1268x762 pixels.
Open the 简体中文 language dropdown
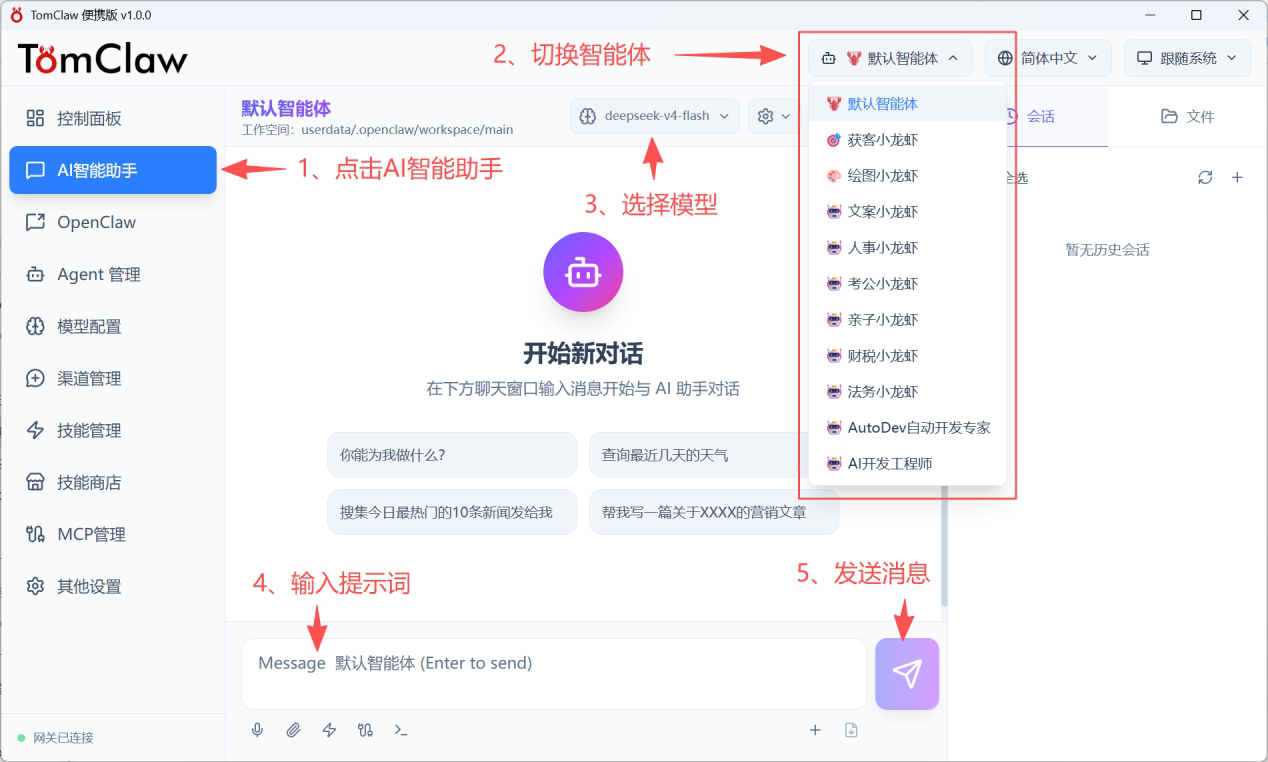(x=1048, y=58)
